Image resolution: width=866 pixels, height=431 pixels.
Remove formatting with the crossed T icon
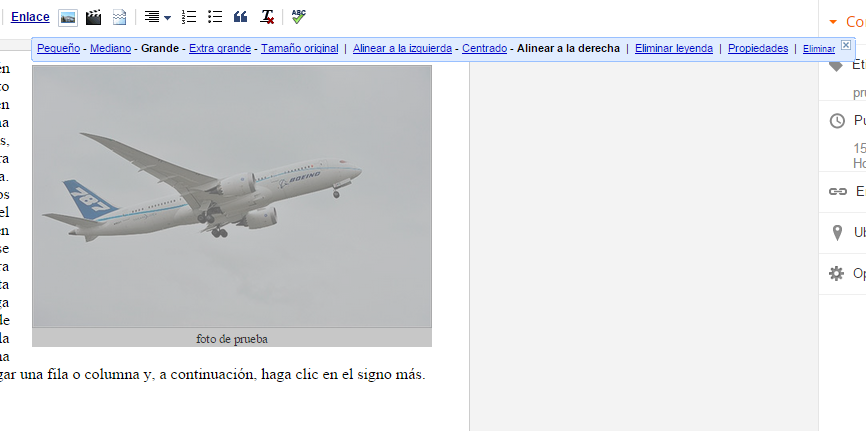(x=267, y=17)
